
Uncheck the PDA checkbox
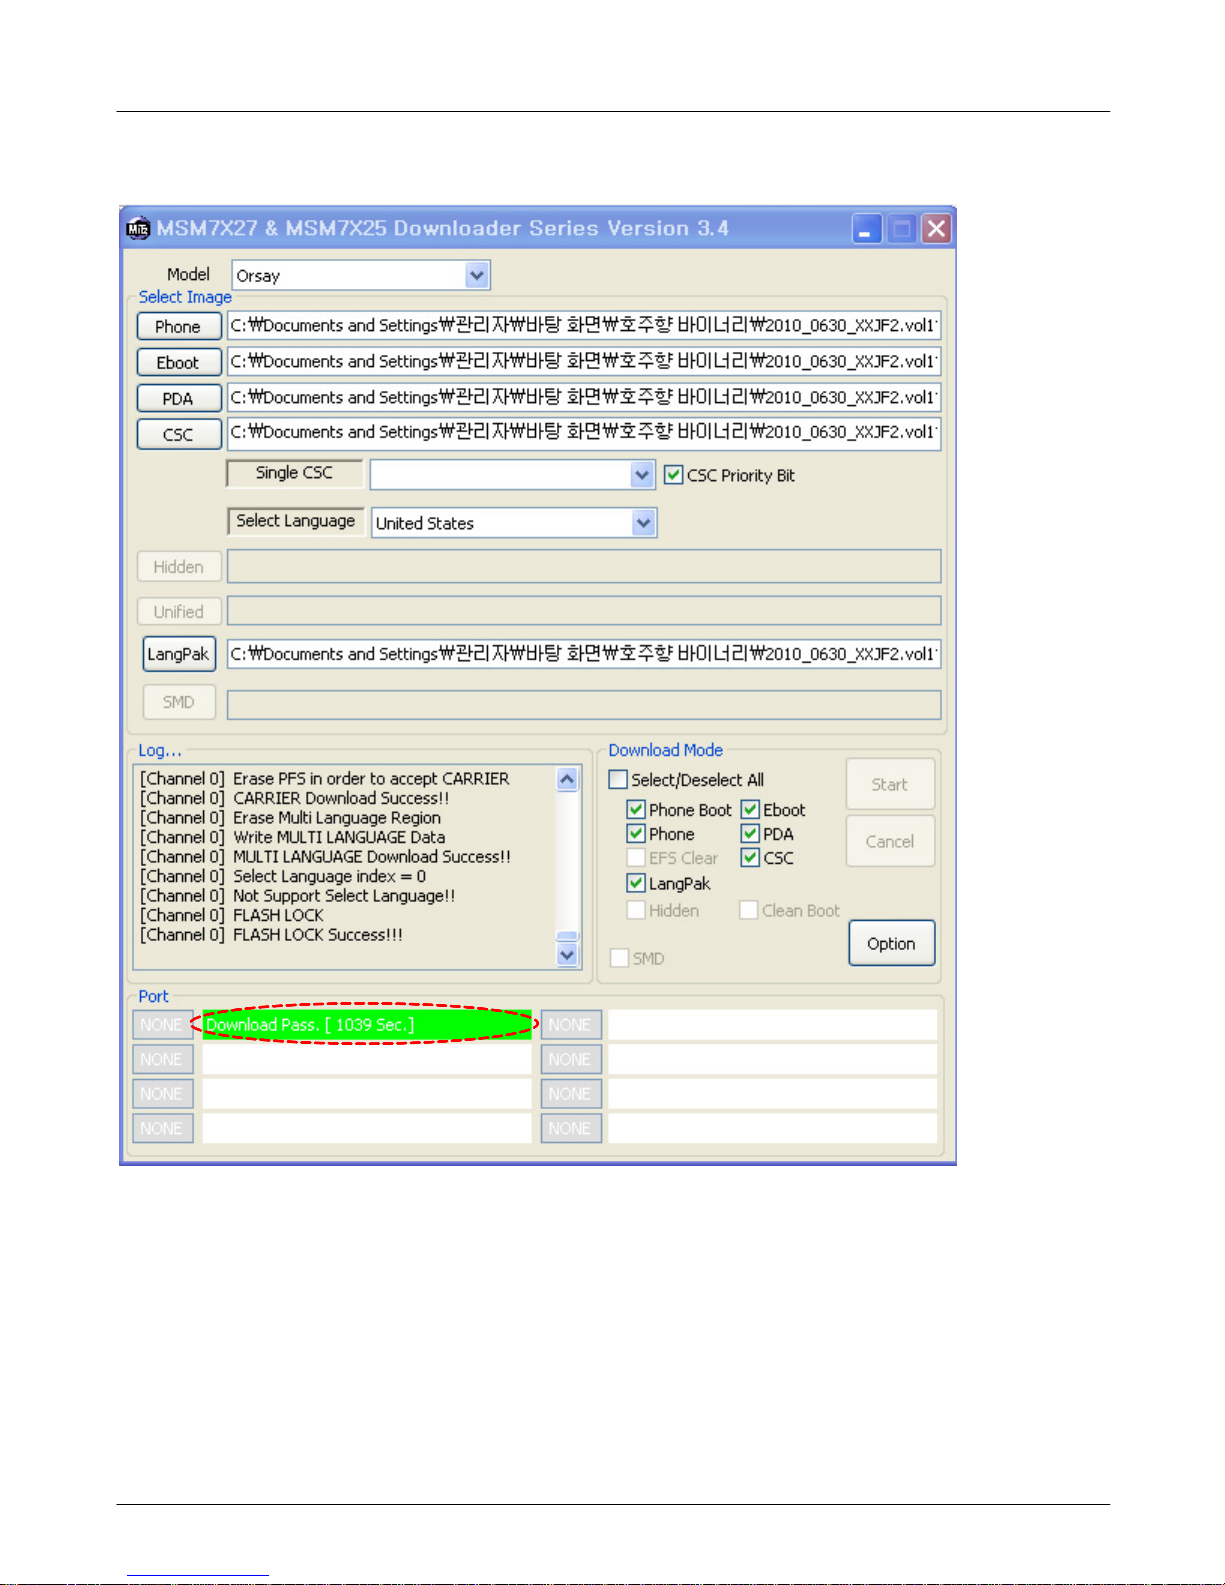750,833
